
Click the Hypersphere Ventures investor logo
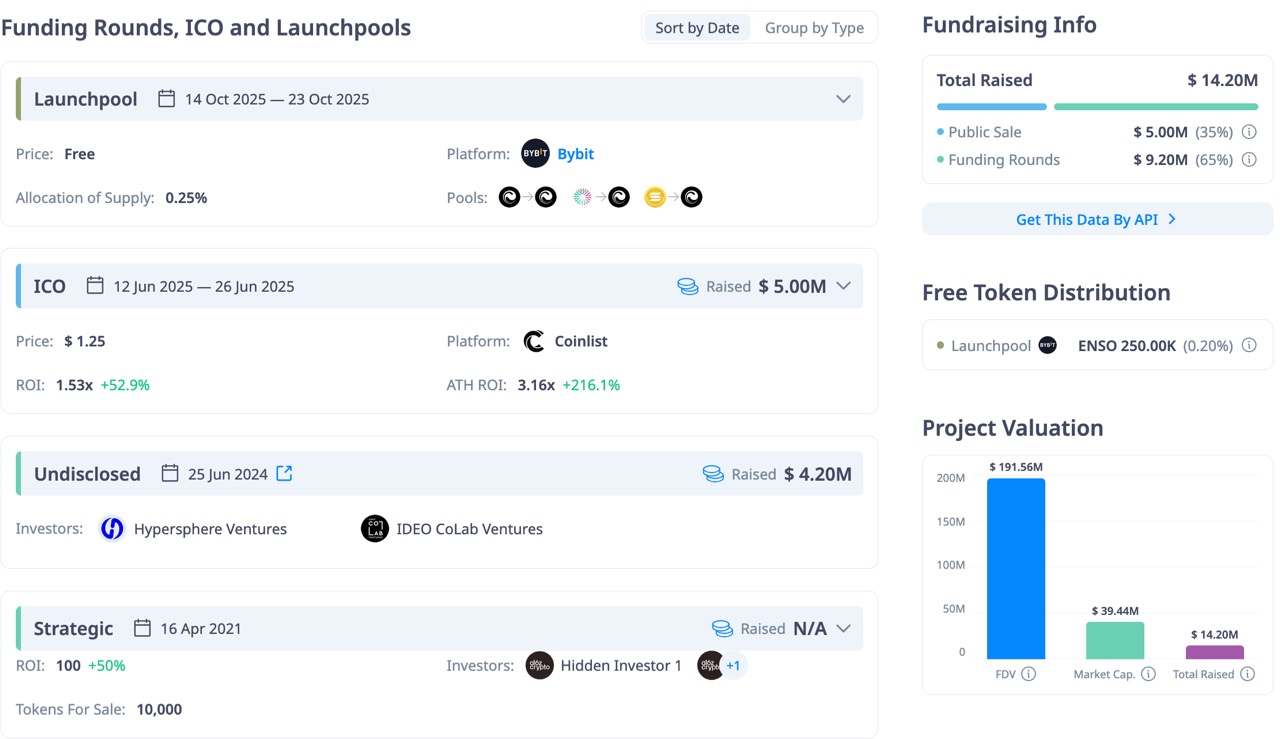click(112, 529)
